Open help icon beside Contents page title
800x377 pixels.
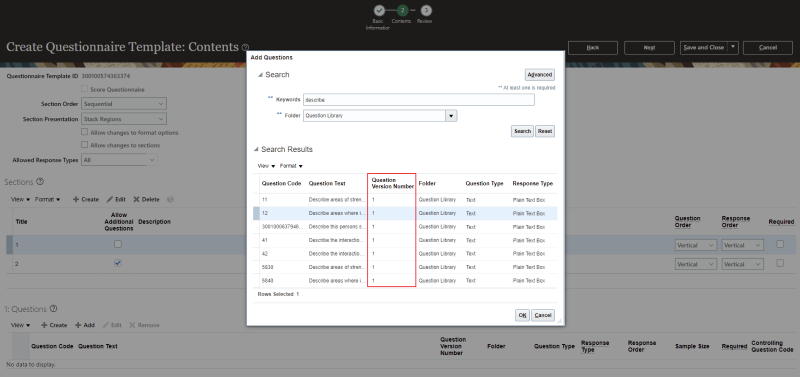pos(246,47)
